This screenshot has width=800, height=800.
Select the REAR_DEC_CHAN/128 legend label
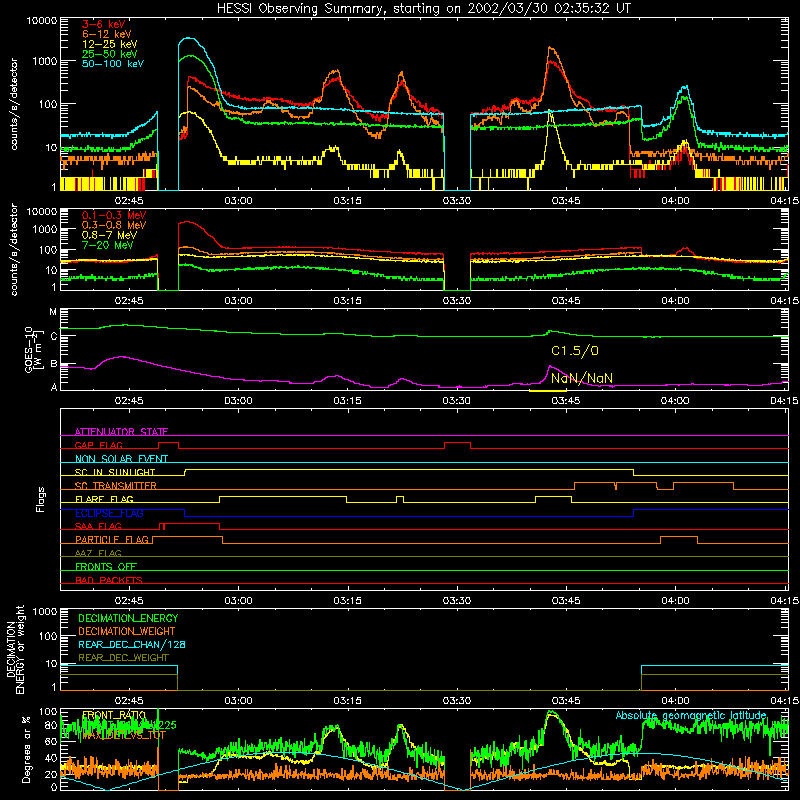pyautogui.click(x=132, y=645)
